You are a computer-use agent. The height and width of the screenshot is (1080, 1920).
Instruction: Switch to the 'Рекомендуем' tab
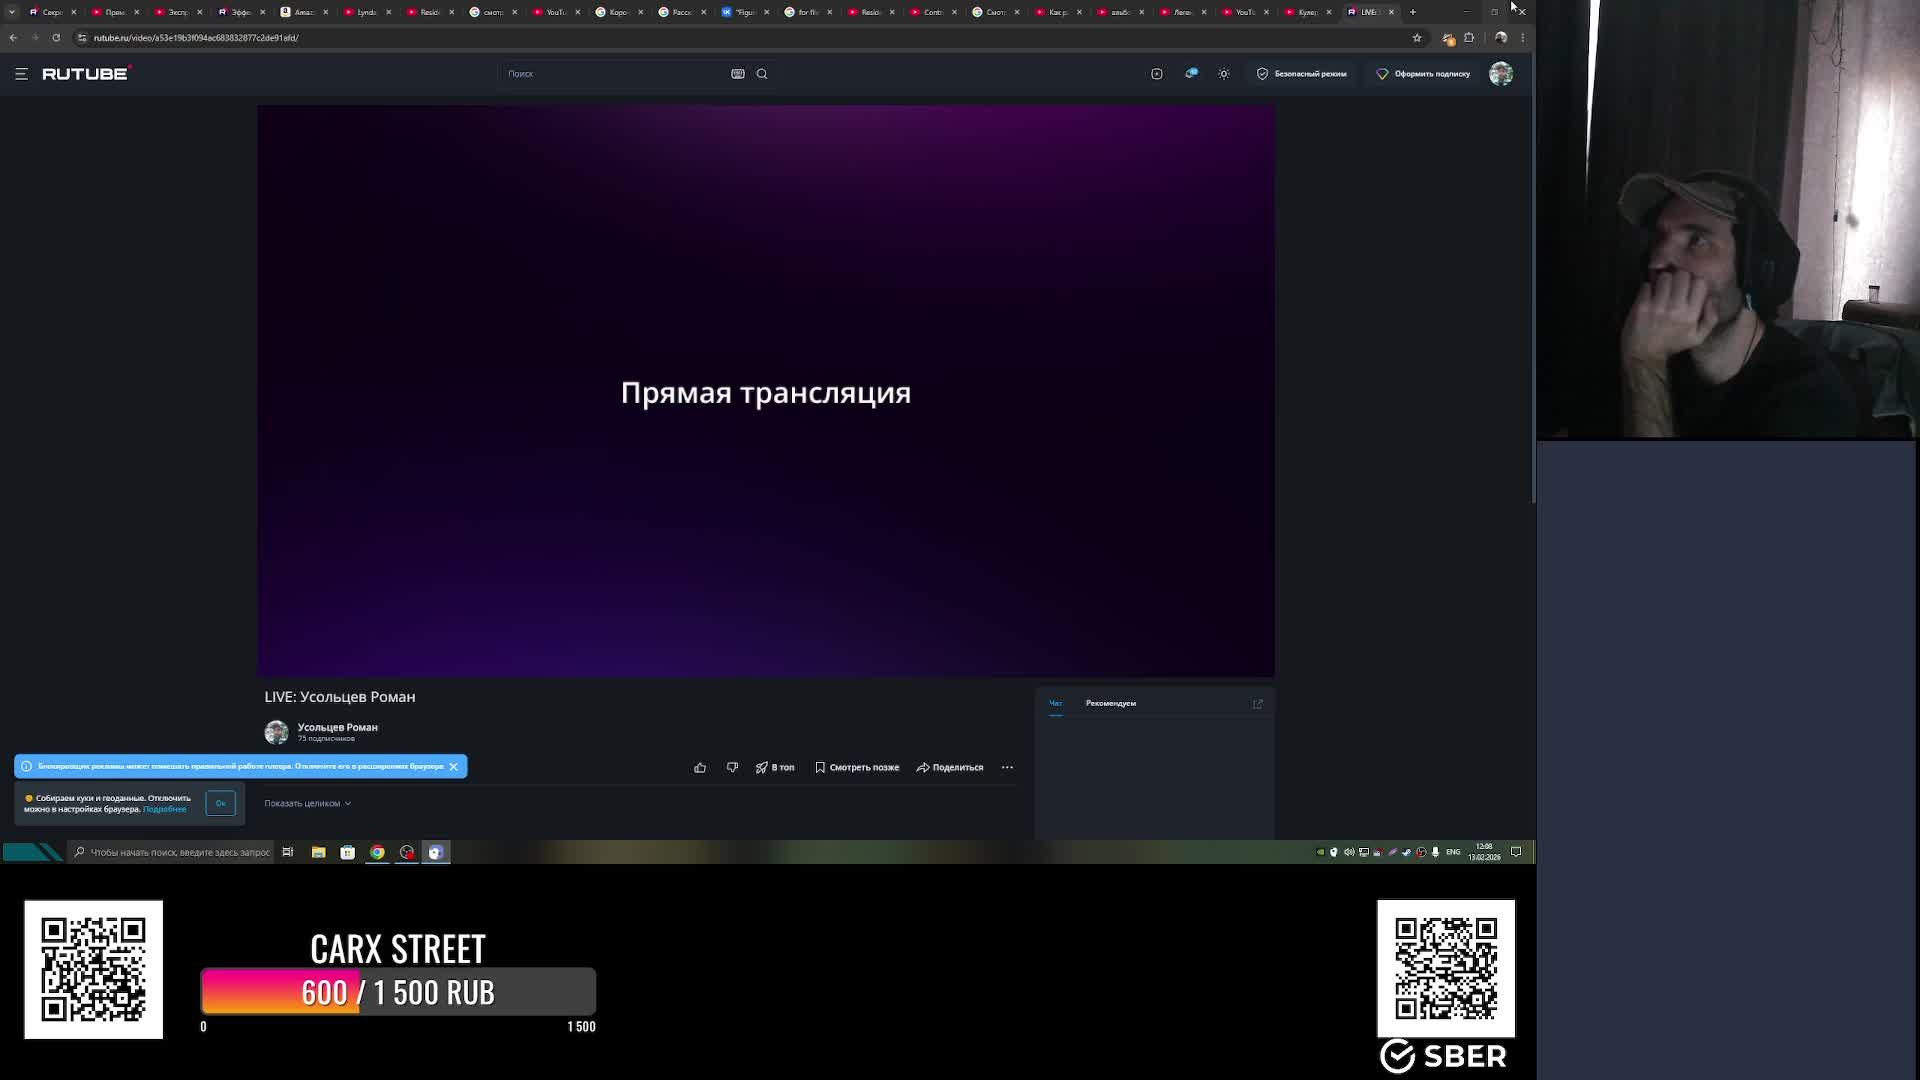point(1110,703)
